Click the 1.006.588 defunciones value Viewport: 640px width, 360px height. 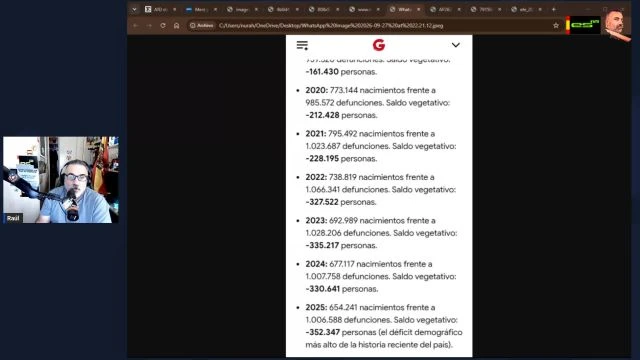click(x=323, y=320)
